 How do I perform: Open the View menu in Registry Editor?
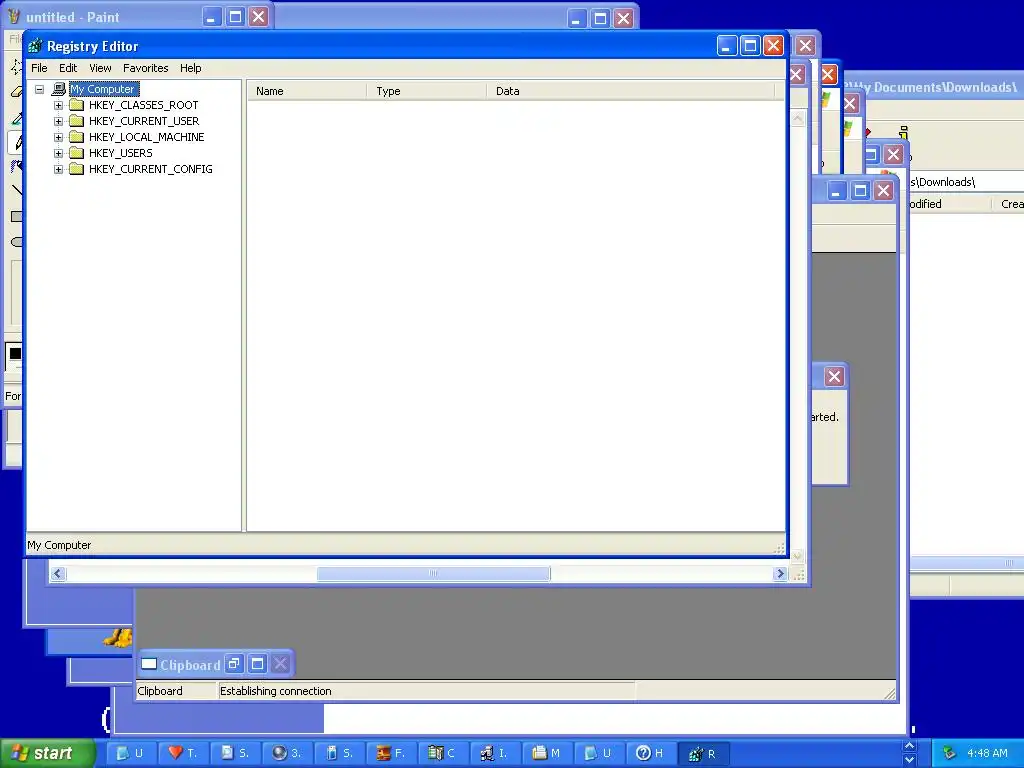click(100, 68)
